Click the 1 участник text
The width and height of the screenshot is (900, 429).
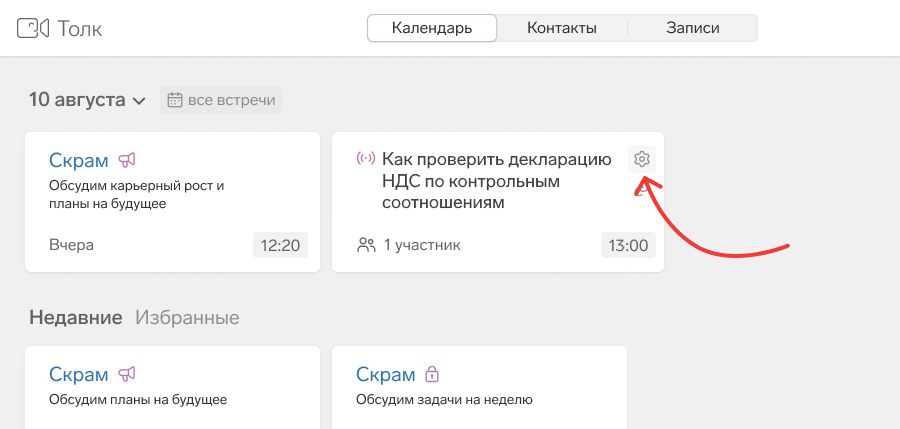pyautogui.click(x=422, y=246)
